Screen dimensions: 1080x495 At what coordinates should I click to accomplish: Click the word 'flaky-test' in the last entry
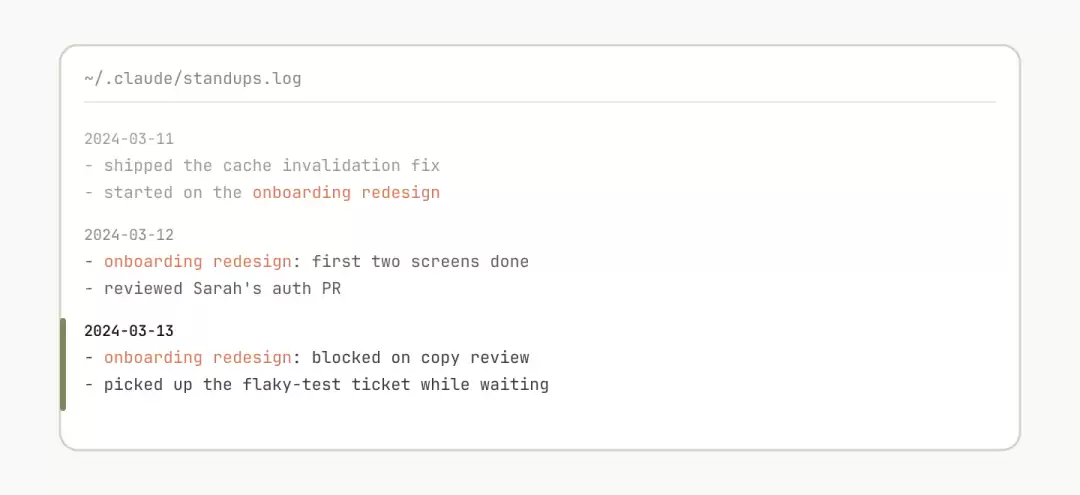[x=292, y=385]
